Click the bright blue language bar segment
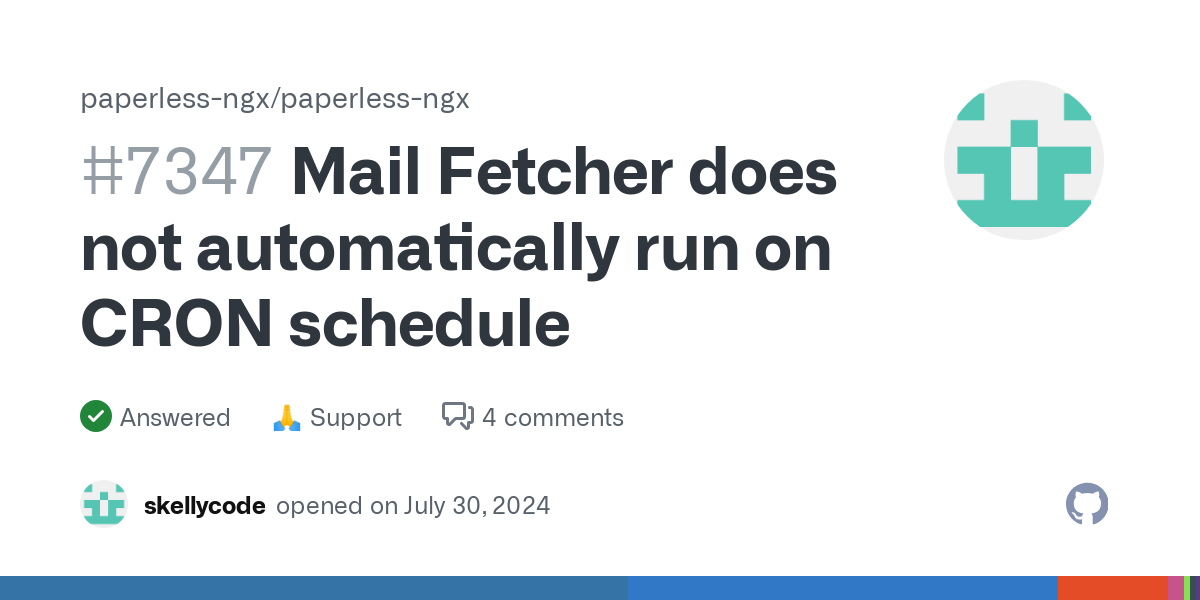 pyautogui.click(x=843, y=588)
